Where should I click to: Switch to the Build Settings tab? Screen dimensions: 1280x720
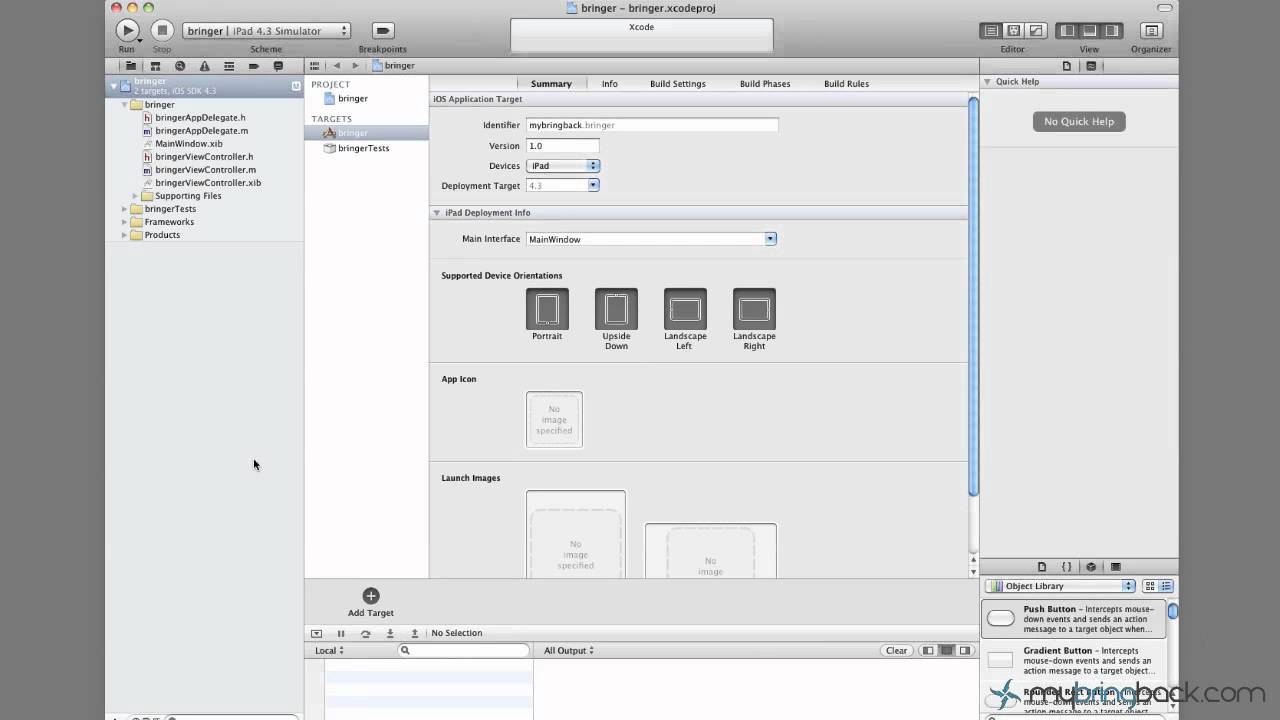tap(678, 84)
